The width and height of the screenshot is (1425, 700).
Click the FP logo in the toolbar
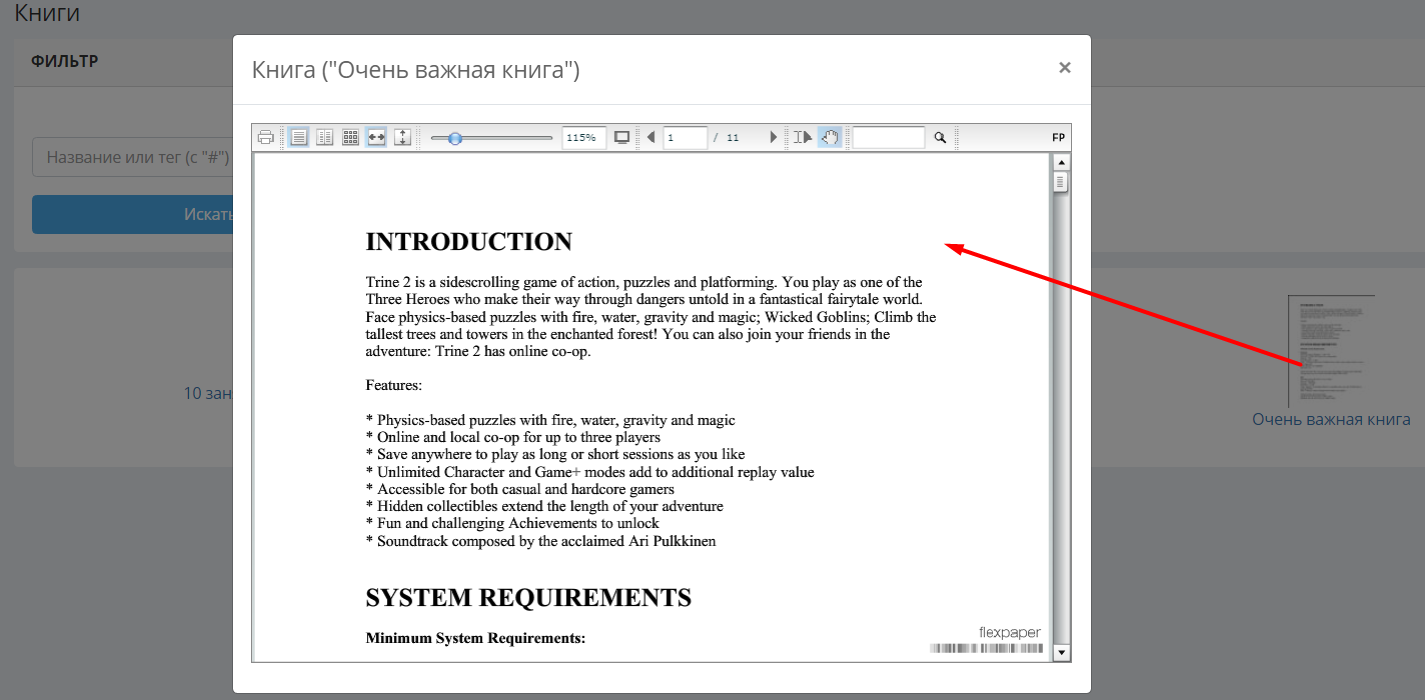(x=1058, y=138)
